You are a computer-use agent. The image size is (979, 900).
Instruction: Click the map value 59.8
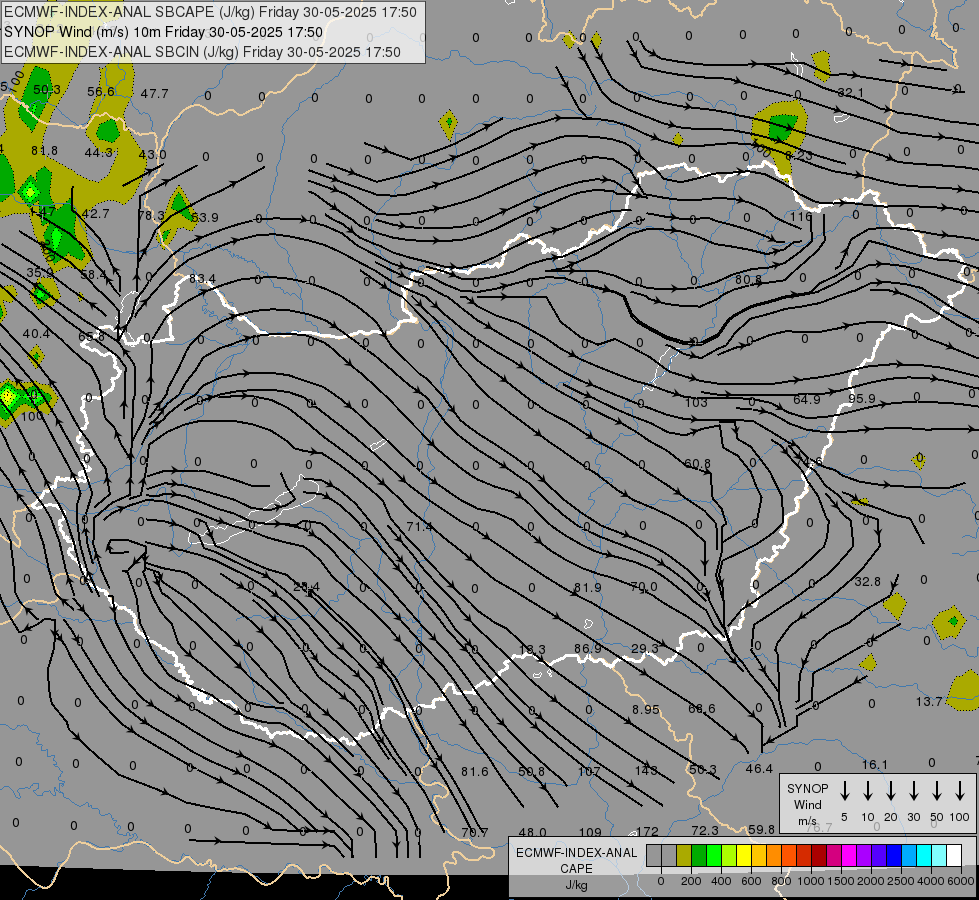(x=761, y=829)
